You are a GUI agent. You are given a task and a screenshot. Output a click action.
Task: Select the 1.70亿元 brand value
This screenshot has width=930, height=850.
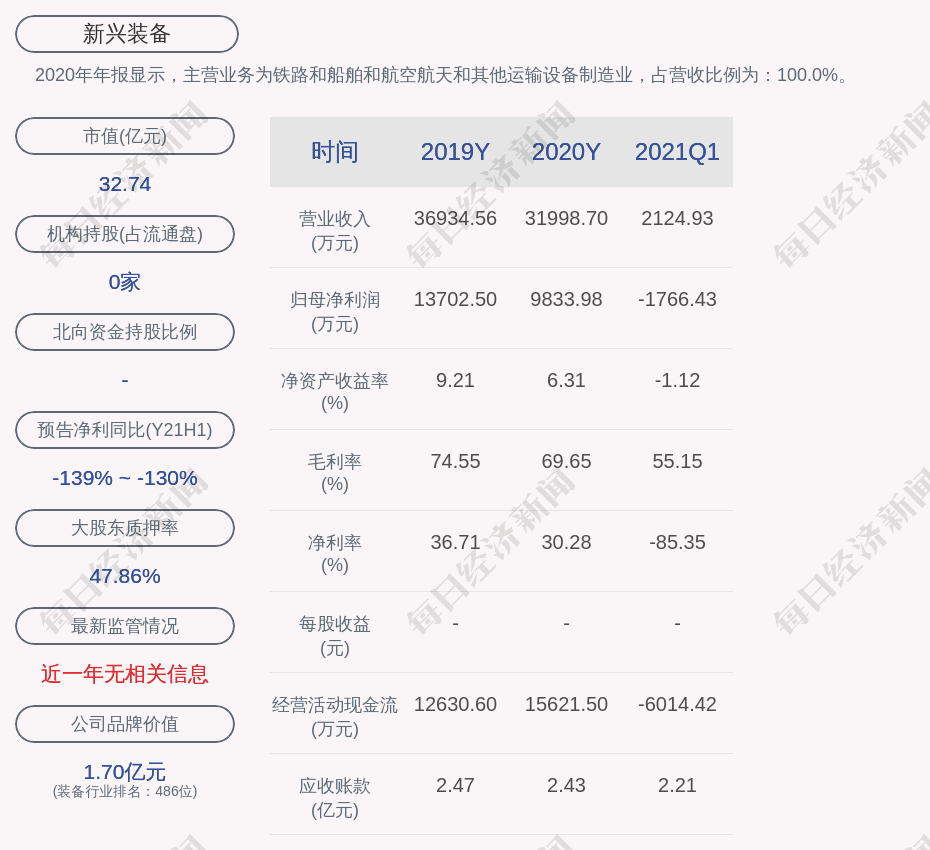[x=125, y=772]
